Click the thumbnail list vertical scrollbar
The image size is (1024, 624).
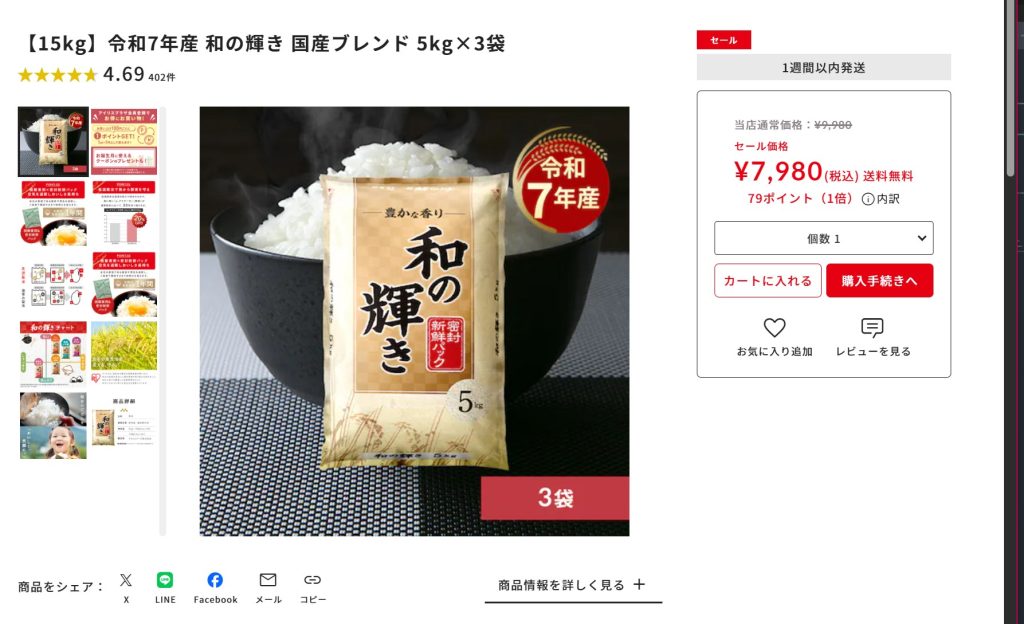(x=163, y=320)
